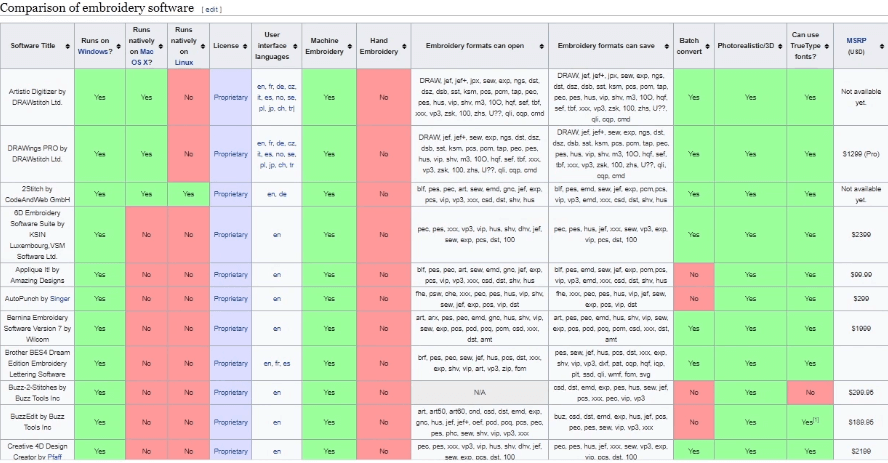Click the '$1299 (Pro)' price cell
Image resolution: width=888 pixels, height=463 pixels.
[x=861, y=154]
